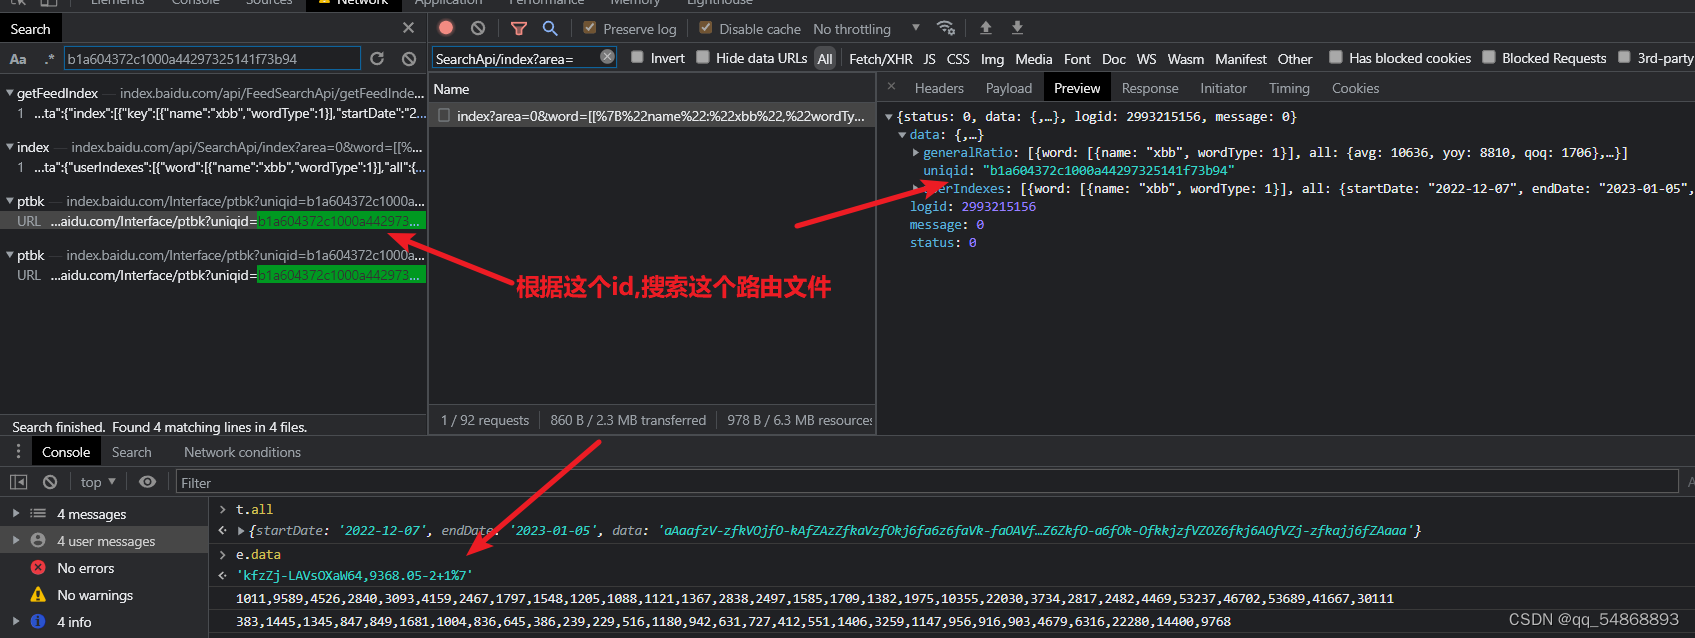Select the first ptbk URL search match
1695x638 pixels.
pos(213,221)
